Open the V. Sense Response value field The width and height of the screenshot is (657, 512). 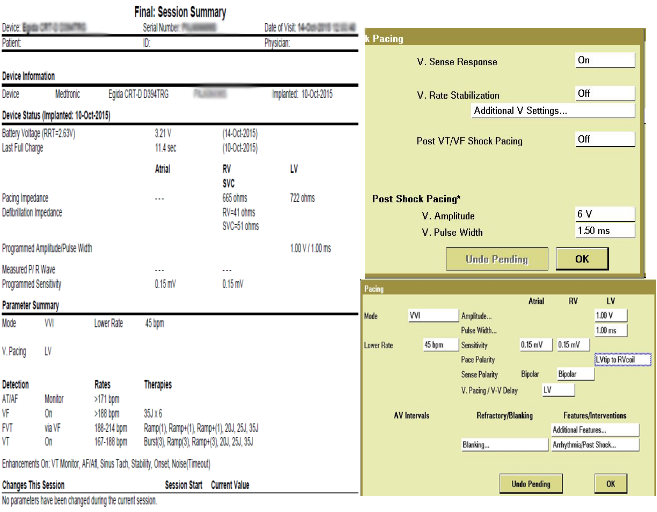(605, 60)
